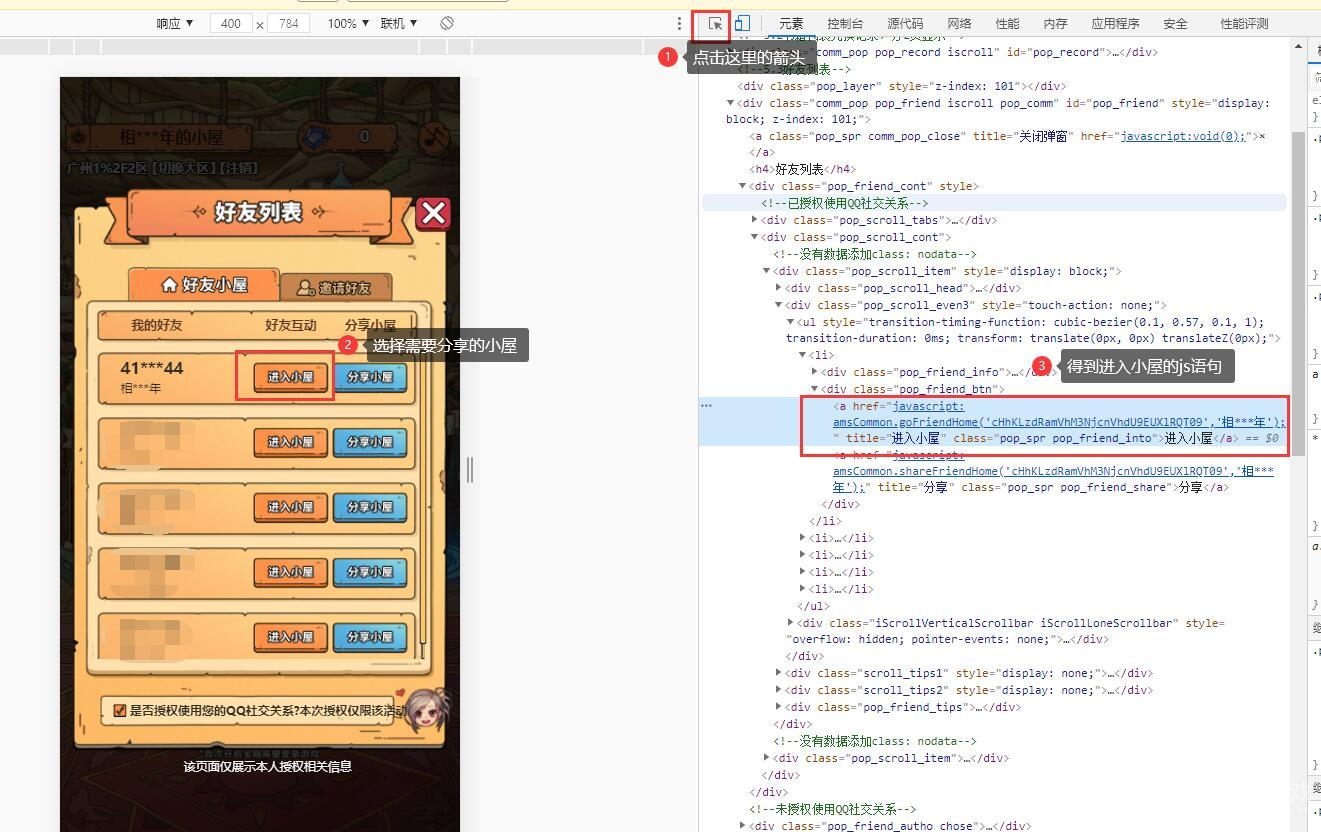
Task: Open the 应用程序 tab
Action: pyautogui.click(x=1115, y=23)
